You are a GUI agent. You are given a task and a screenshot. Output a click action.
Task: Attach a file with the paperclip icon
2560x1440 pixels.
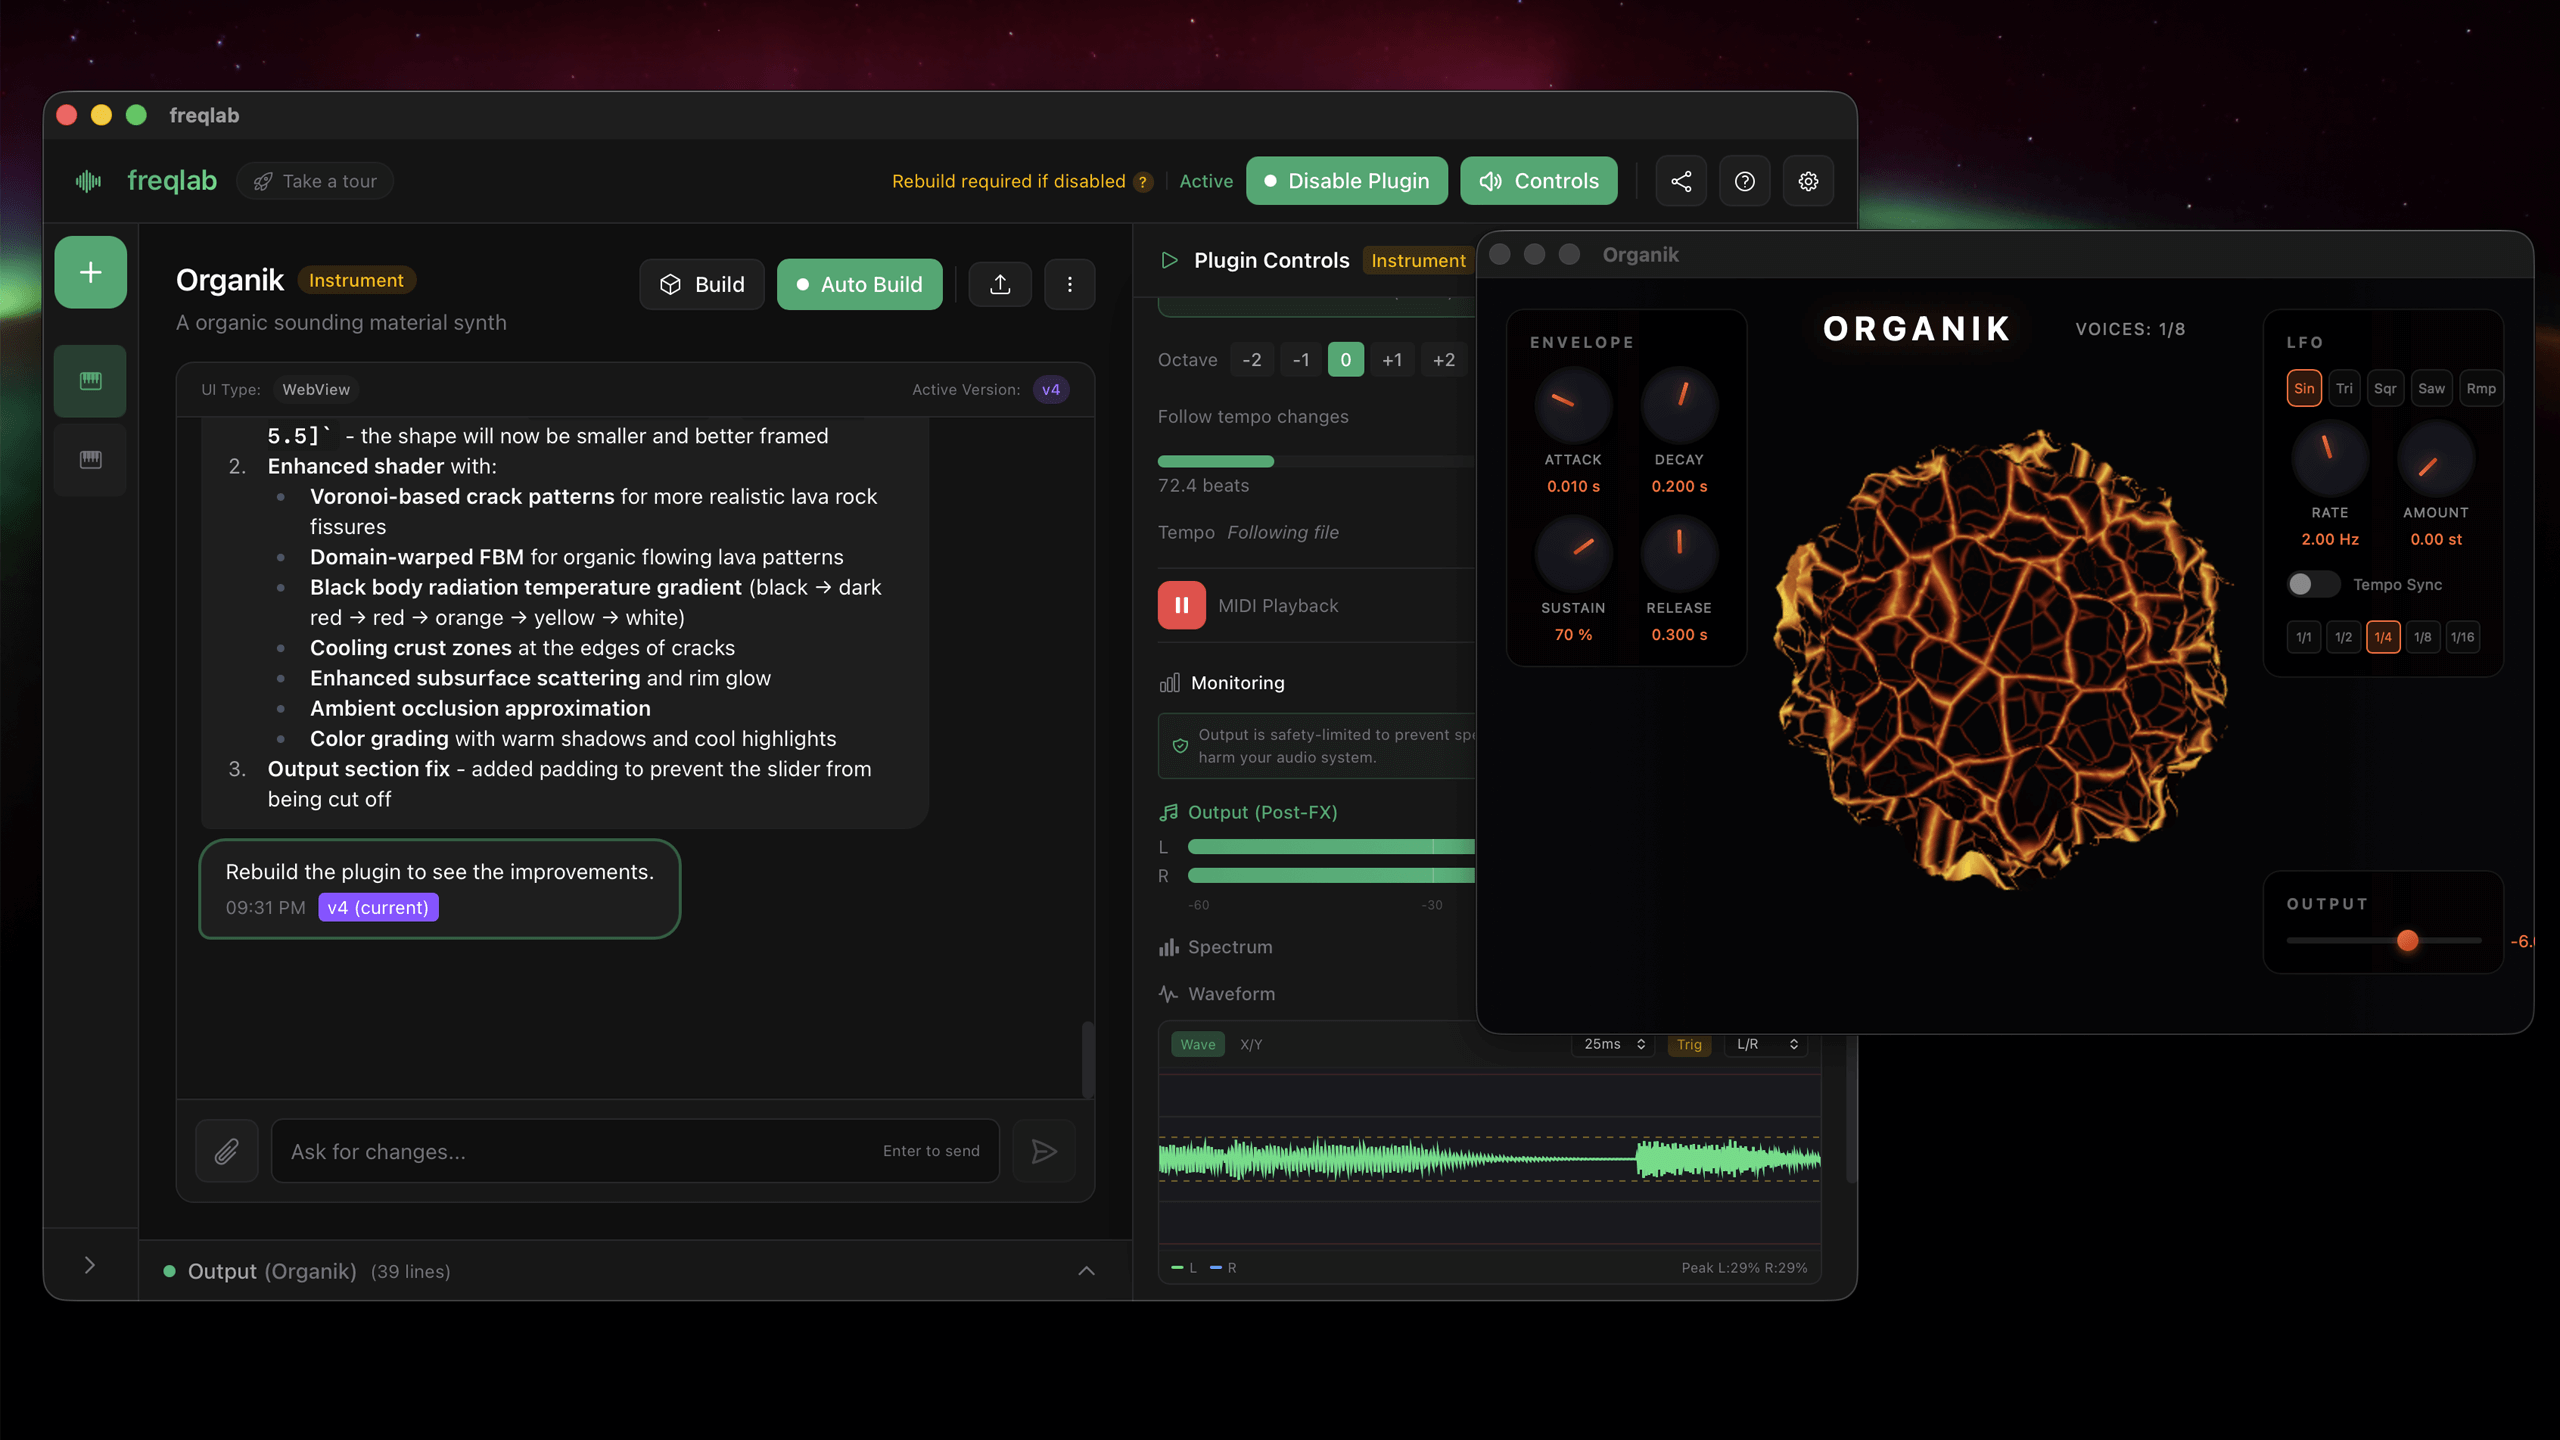pos(226,1151)
